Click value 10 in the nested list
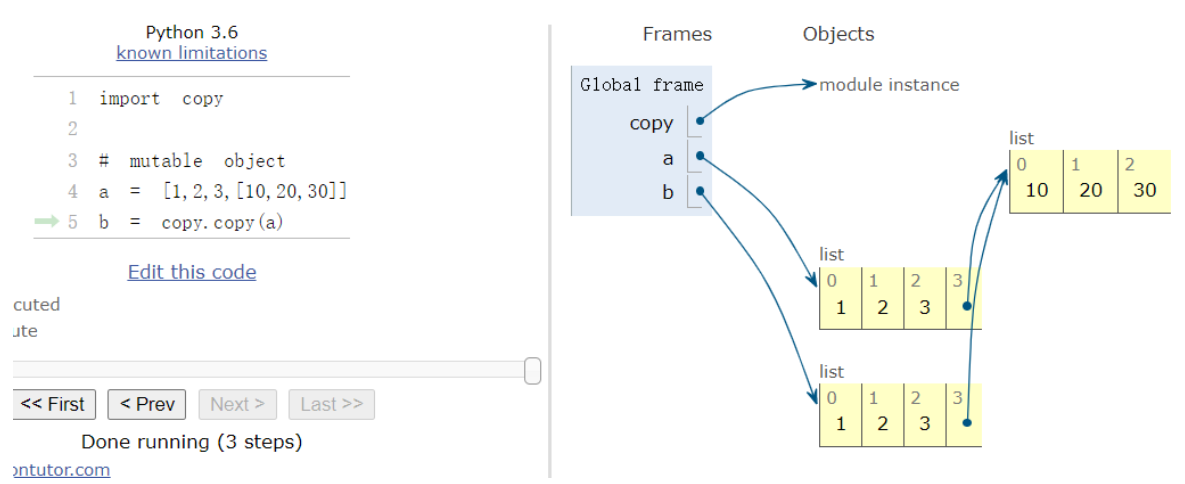Screen dimensions: 1185x484 (x=1037, y=190)
